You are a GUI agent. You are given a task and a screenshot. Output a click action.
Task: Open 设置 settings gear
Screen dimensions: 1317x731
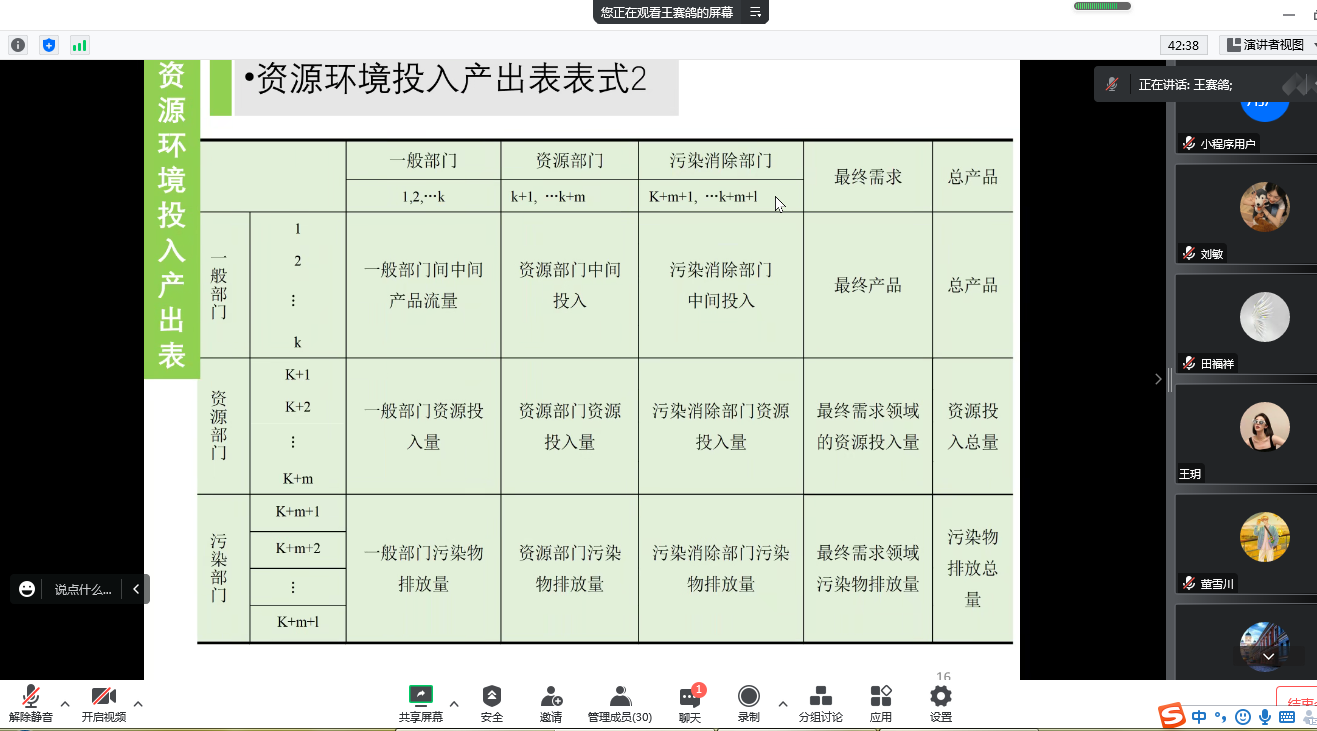941,703
